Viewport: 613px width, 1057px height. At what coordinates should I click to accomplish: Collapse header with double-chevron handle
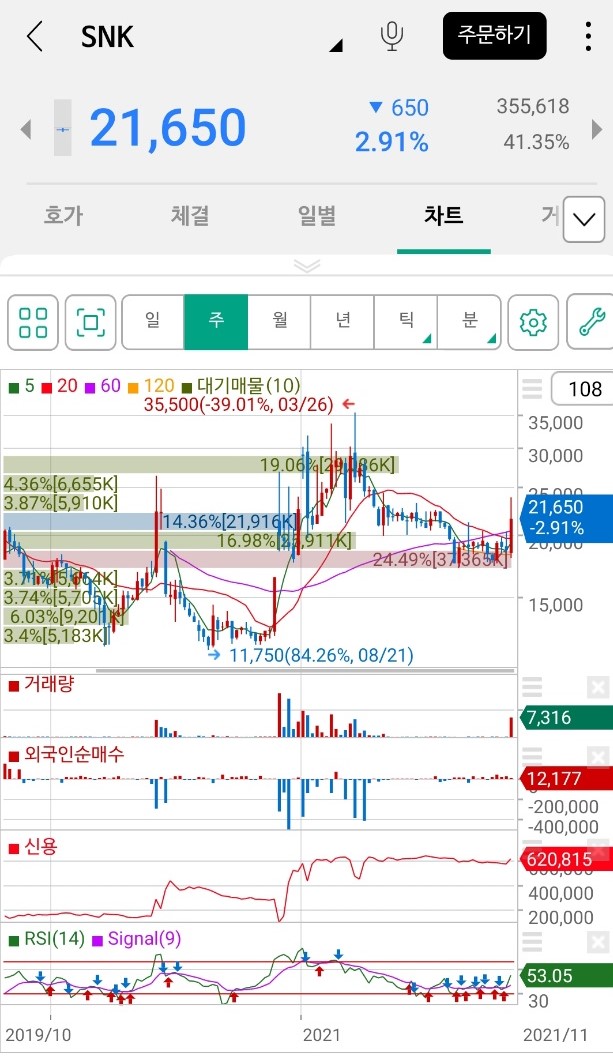(x=307, y=266)
